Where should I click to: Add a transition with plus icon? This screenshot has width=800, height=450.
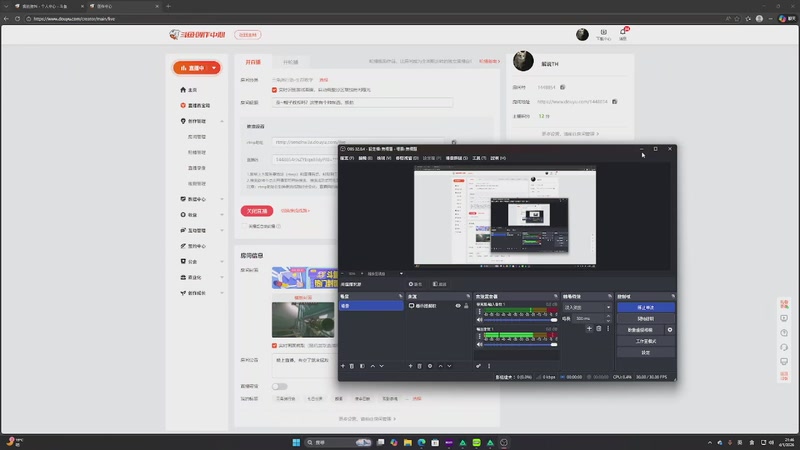tap(589, 329)
